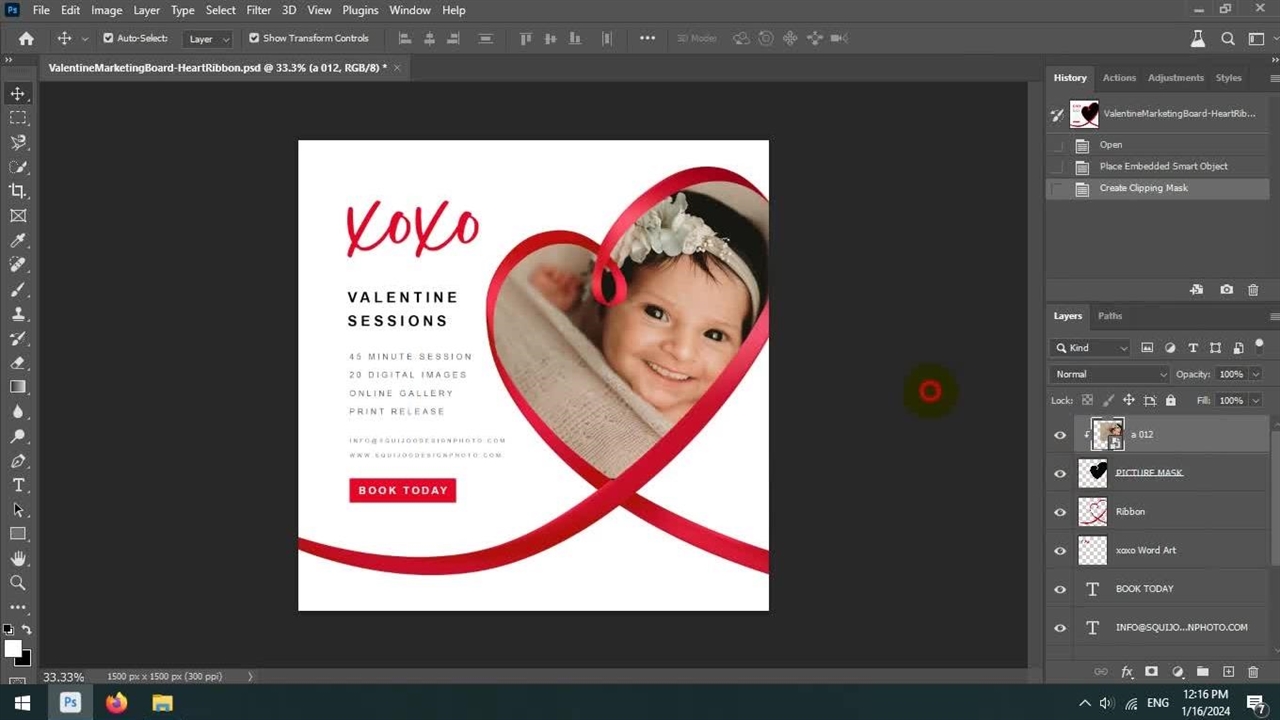This screenshot has height=720, width=1280.
Task: Hide the Ribbon layer
Action: pos(1060,512)
